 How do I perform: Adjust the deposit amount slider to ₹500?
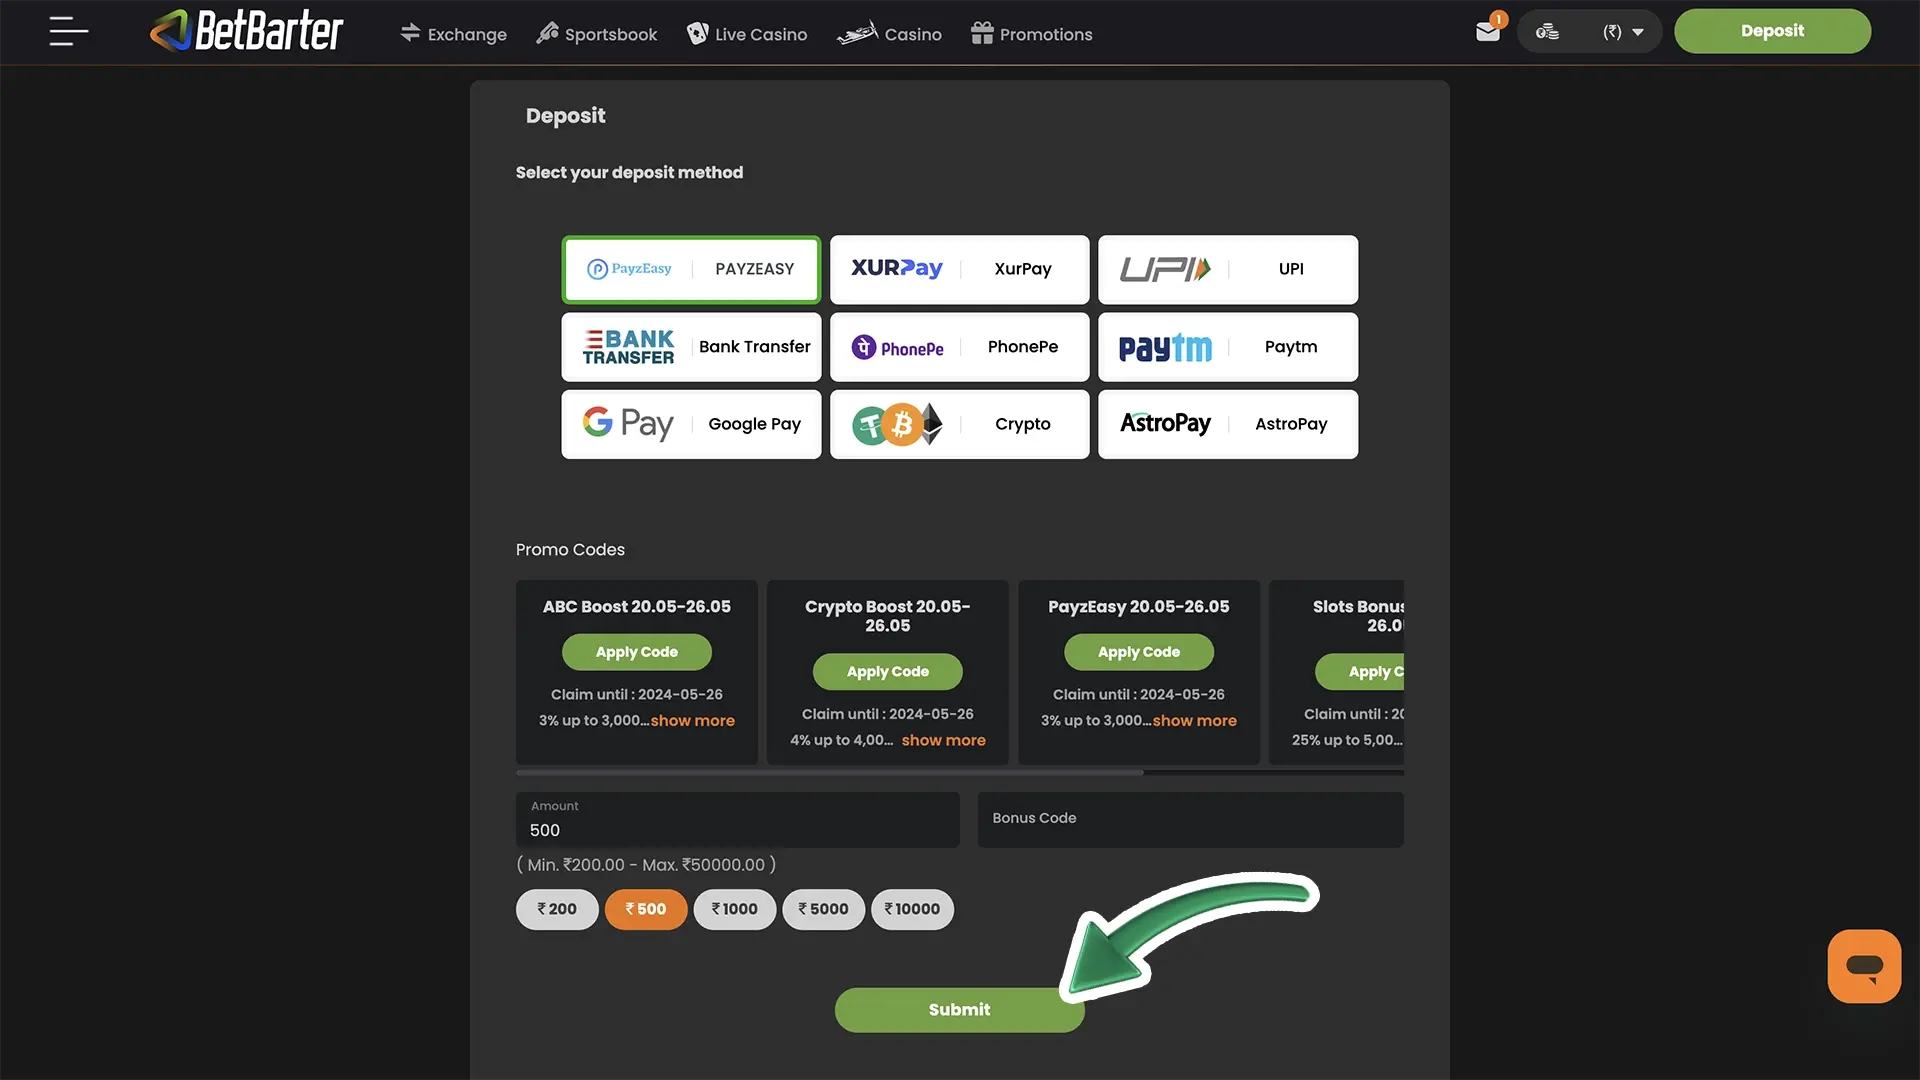(x=646, y=909)
